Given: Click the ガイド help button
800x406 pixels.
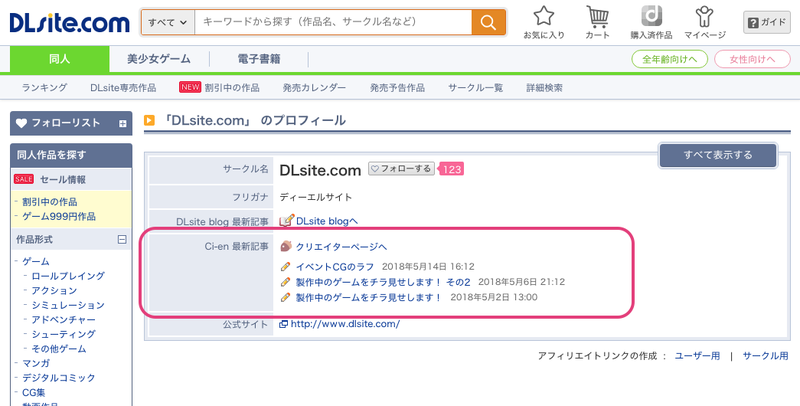Looking at the screenshot, I should tap(766, 22).
